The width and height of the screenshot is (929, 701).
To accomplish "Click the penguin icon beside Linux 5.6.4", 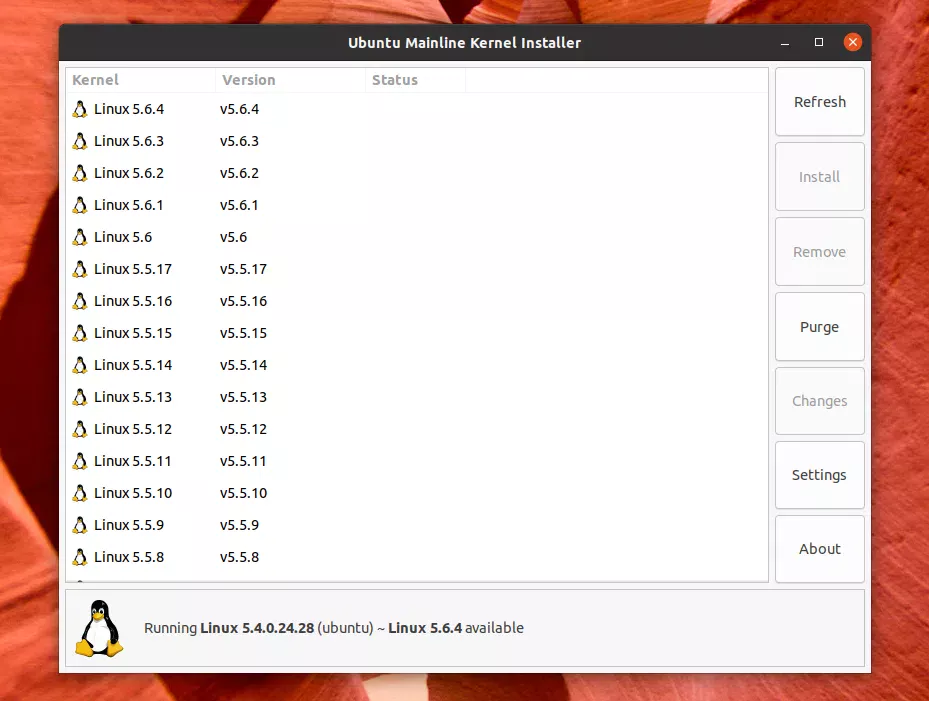I will click(x=80, y=109).
